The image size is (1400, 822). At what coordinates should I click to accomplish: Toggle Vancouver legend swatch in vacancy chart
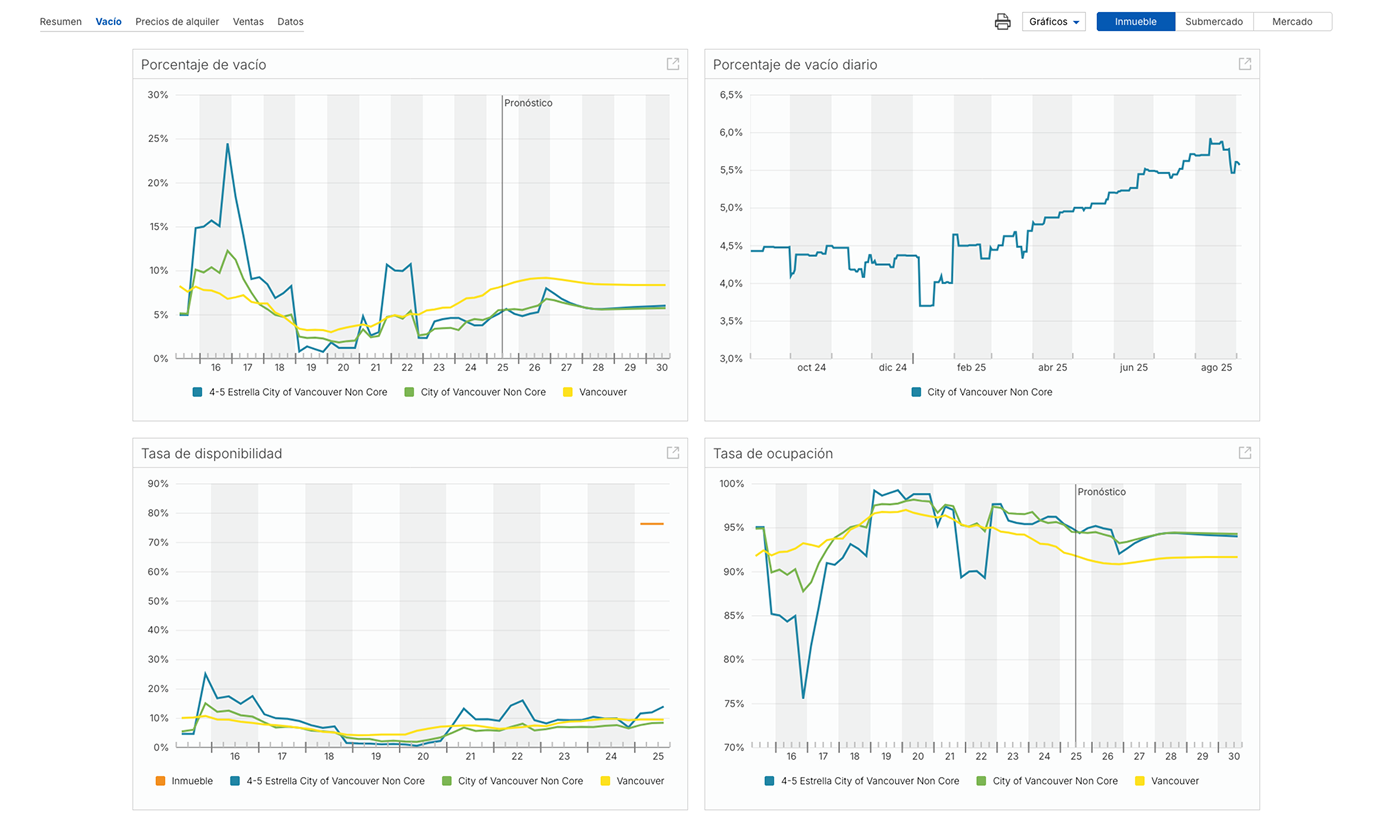click(568, 393)
